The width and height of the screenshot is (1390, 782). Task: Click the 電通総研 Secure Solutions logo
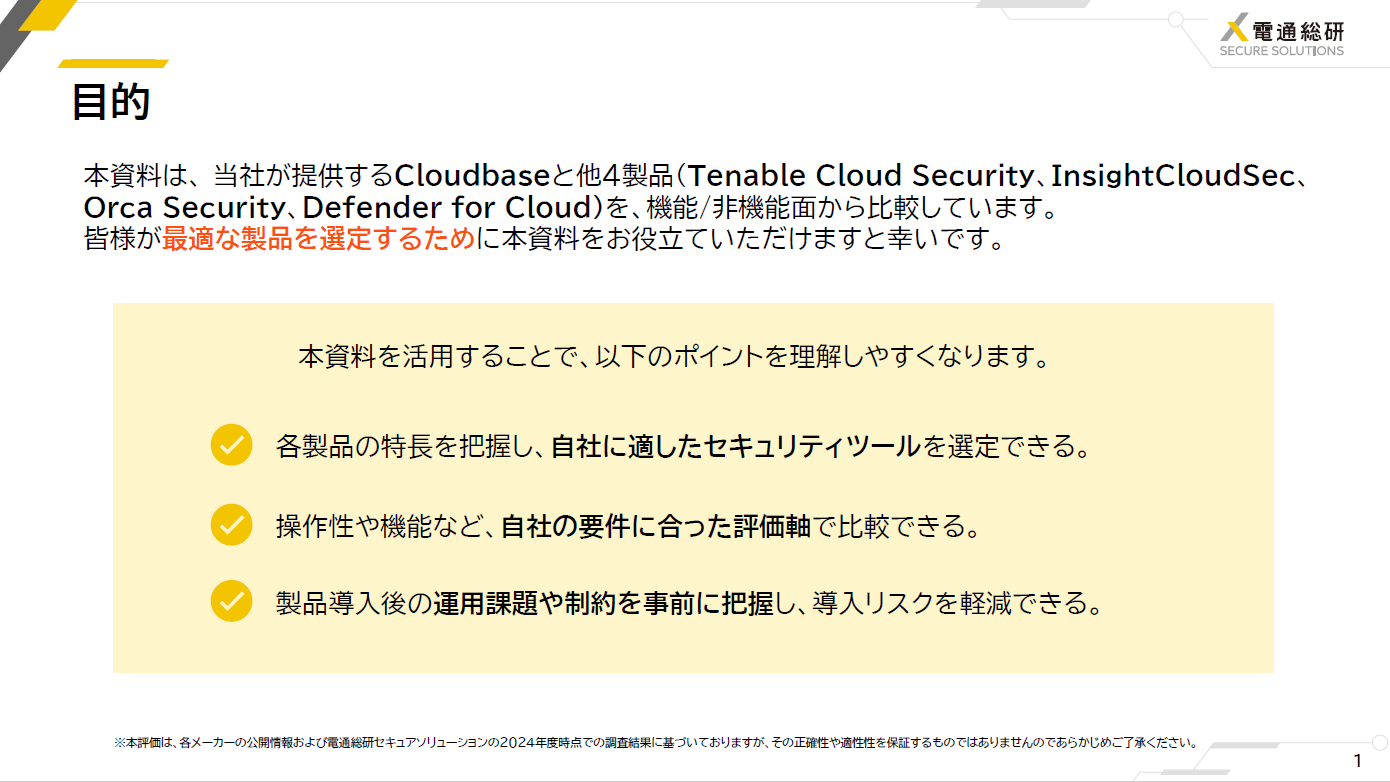point(1282,38)
